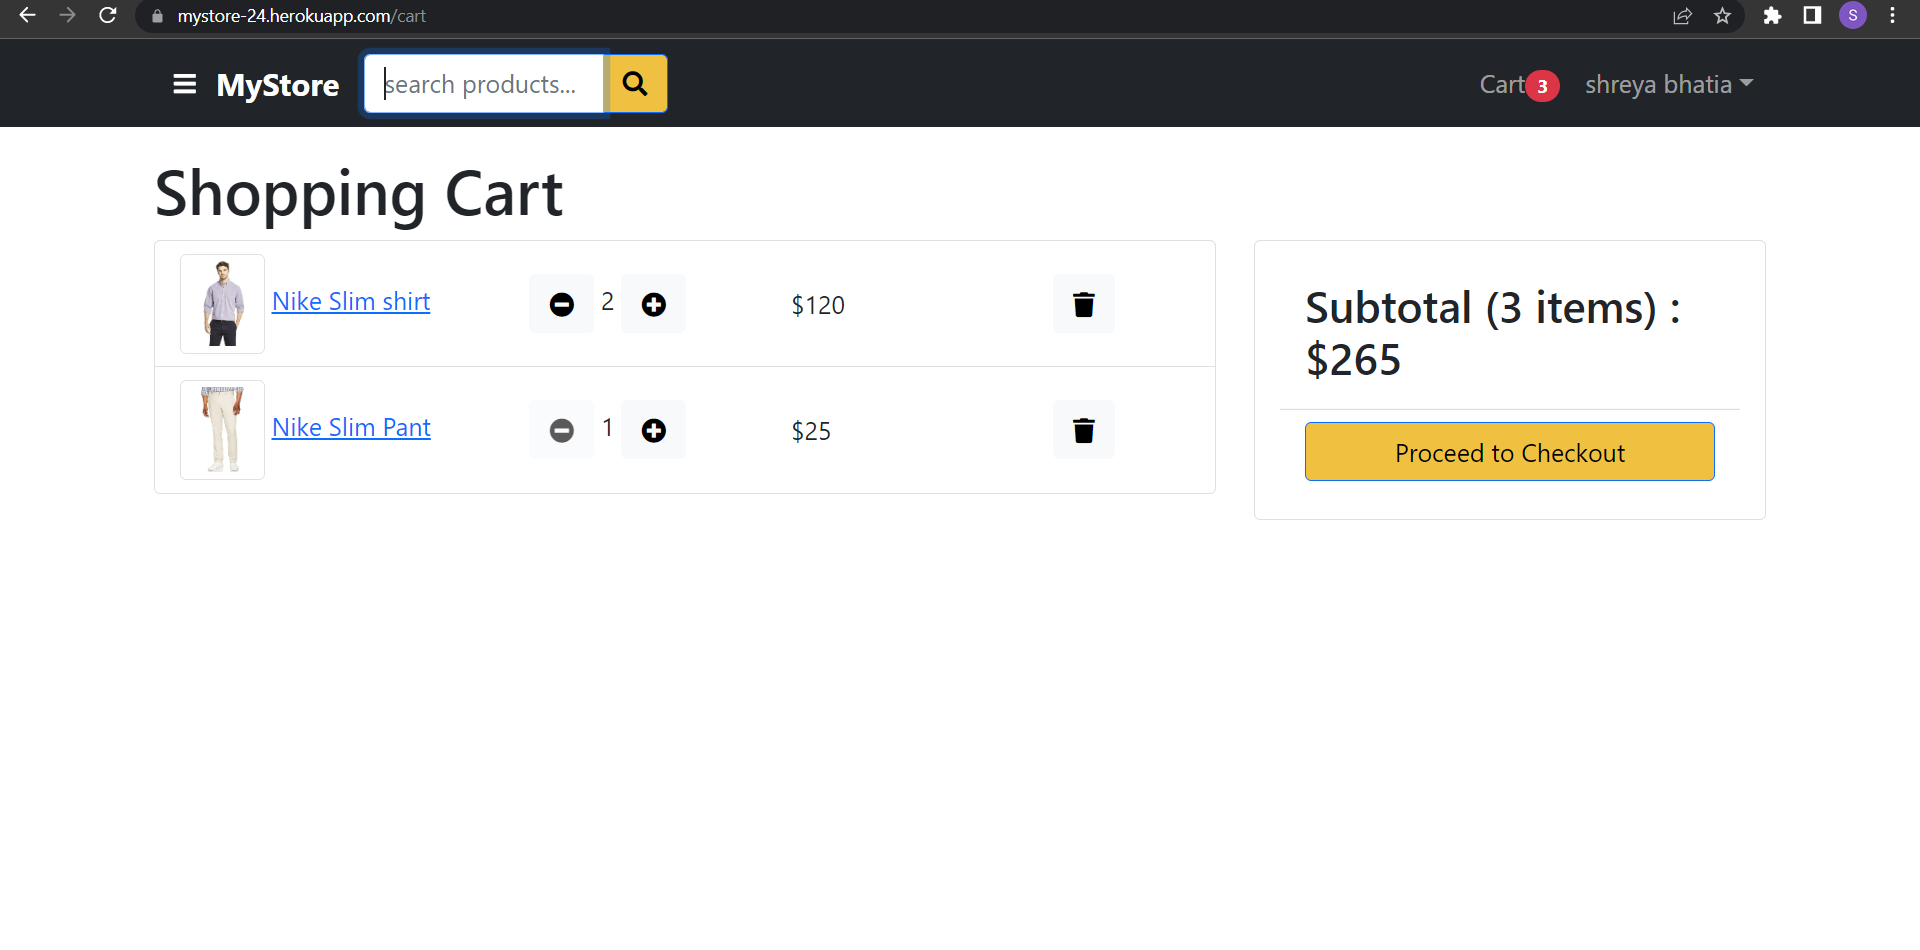The width and height of the screenshot is (1920, 950).
Task: Increase Nike Slim shirt quantity with plus icon
Action: pyautogui.click(x=653, y=304)
